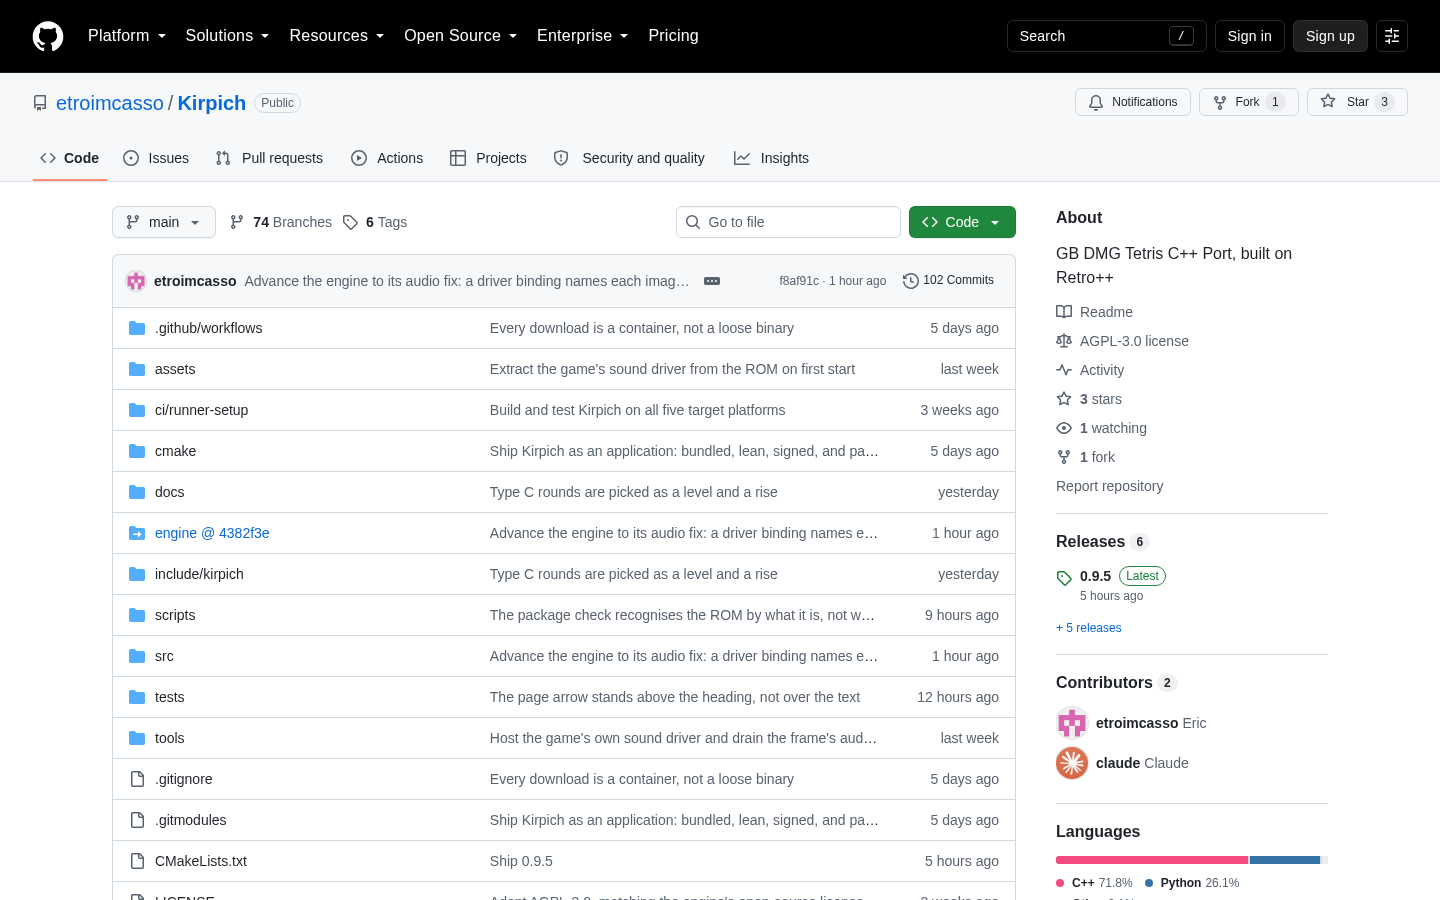1440x900 pixels.
Task: Click the notifications bell icon
Action: pos(1096,102)
